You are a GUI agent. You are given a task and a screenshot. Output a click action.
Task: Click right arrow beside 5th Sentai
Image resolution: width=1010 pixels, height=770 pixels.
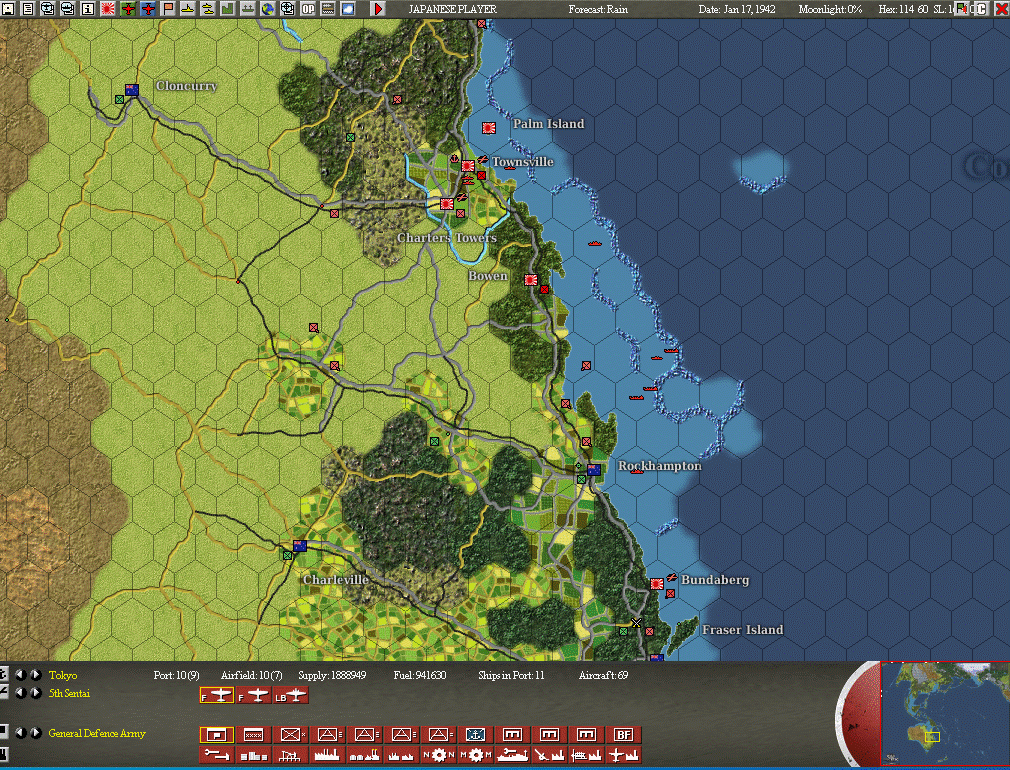pos(35,693)
